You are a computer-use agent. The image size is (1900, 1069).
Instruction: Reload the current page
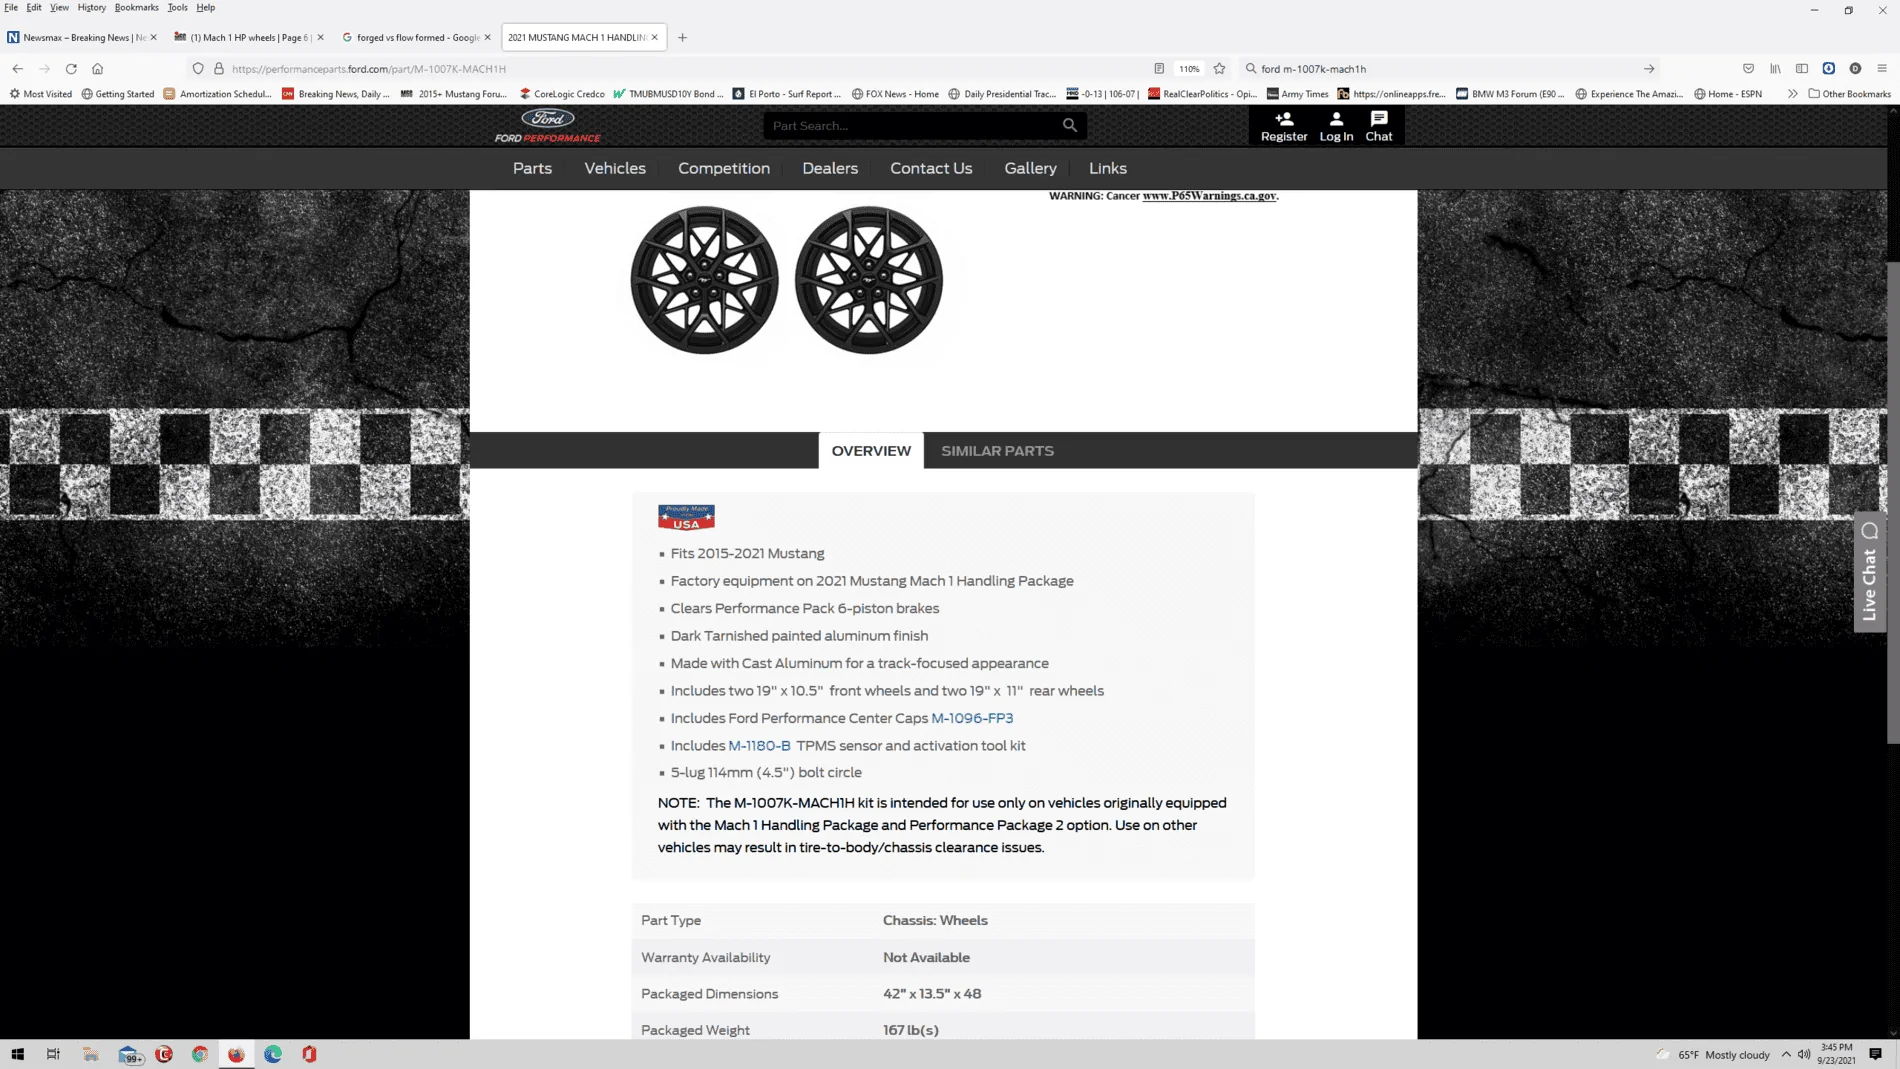[71, 69]
